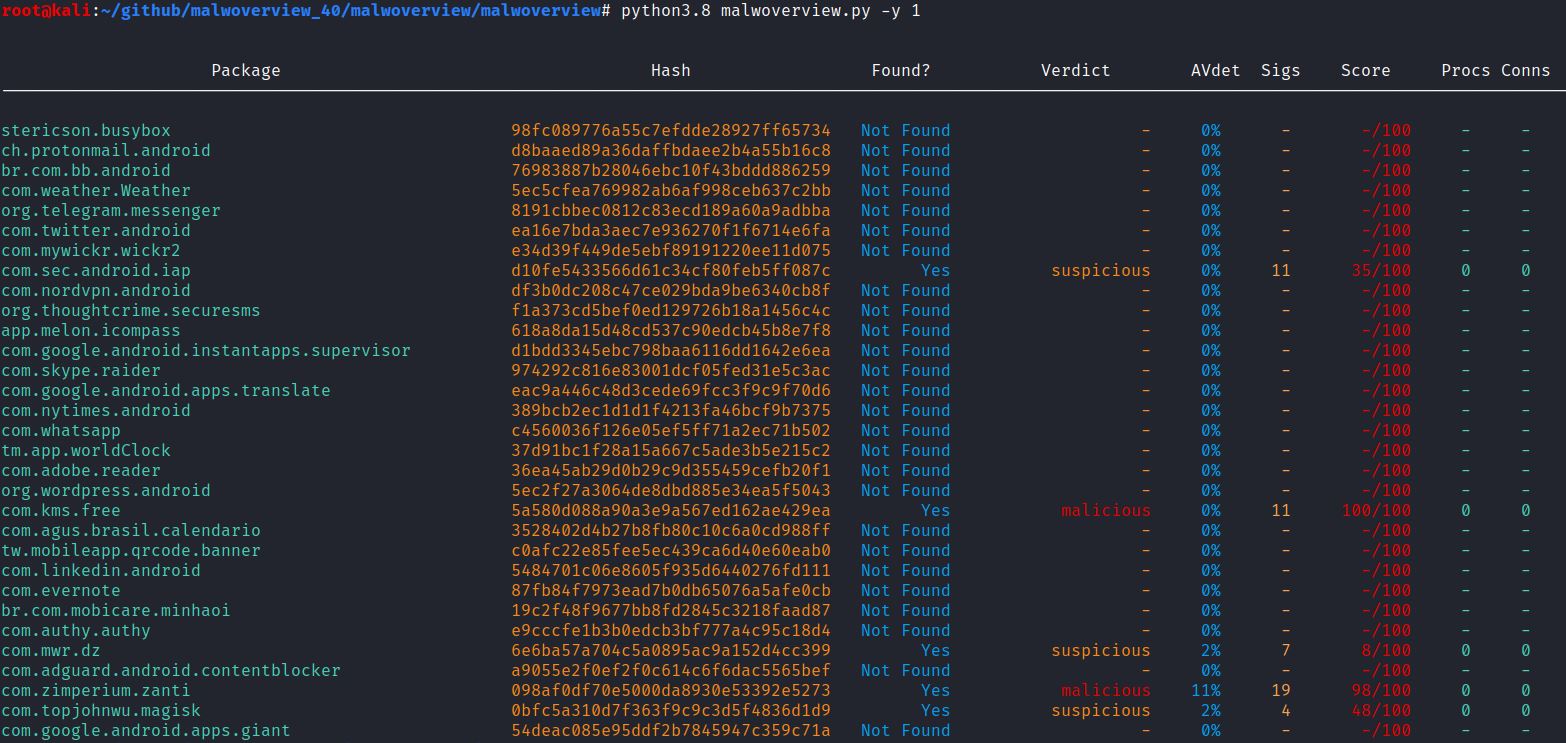
Task: Click com.agus.brasil.calendario package name
Action: pyautogui.click(x=131, y=530)
